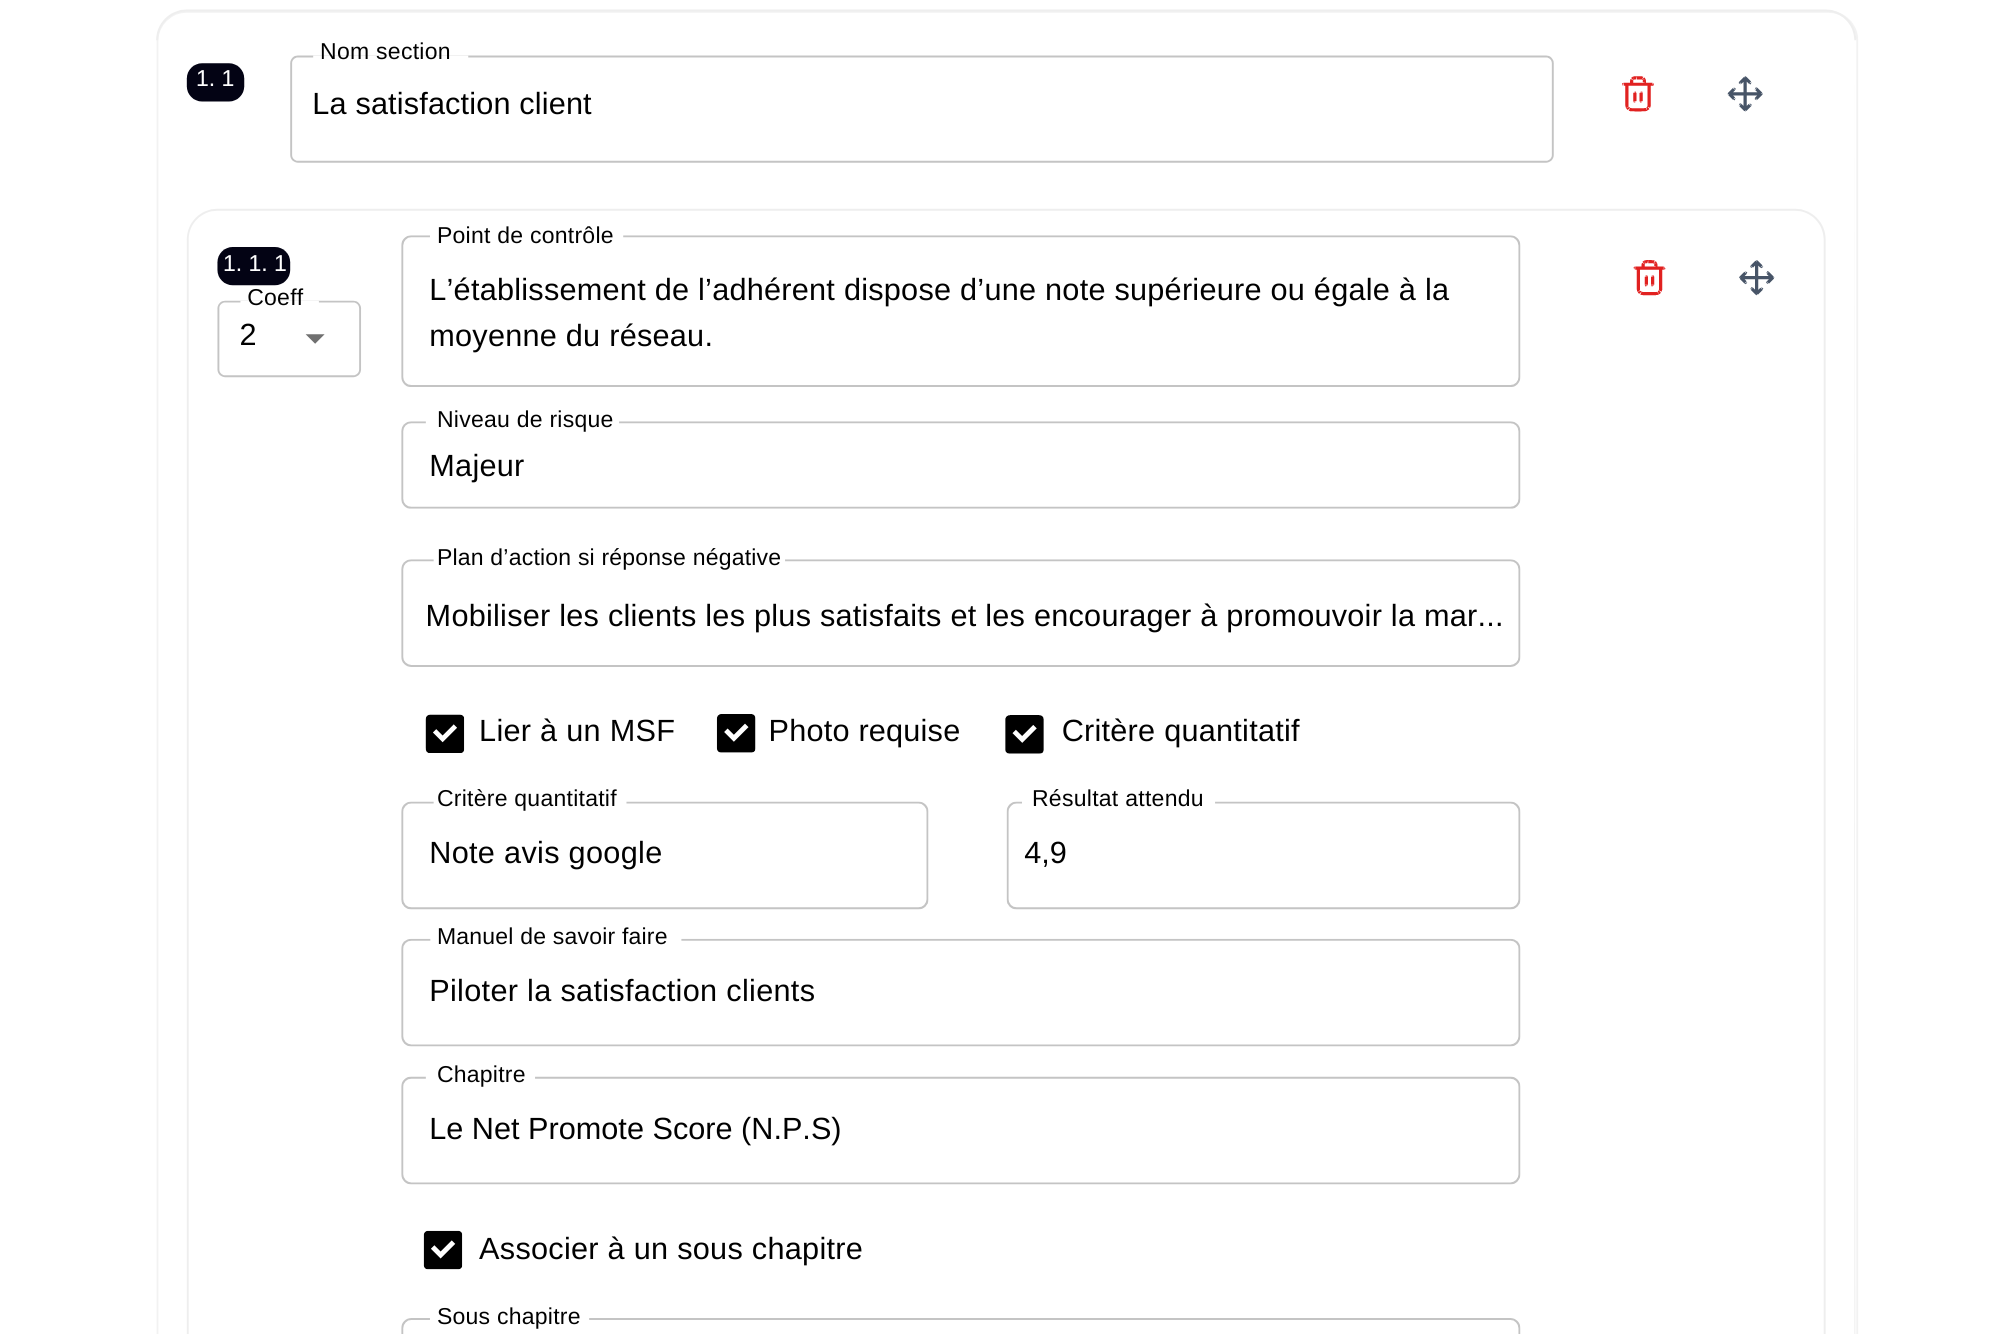Click the Plan d'action si réponse négative field
The image size is (2000, 1334).
960,614
